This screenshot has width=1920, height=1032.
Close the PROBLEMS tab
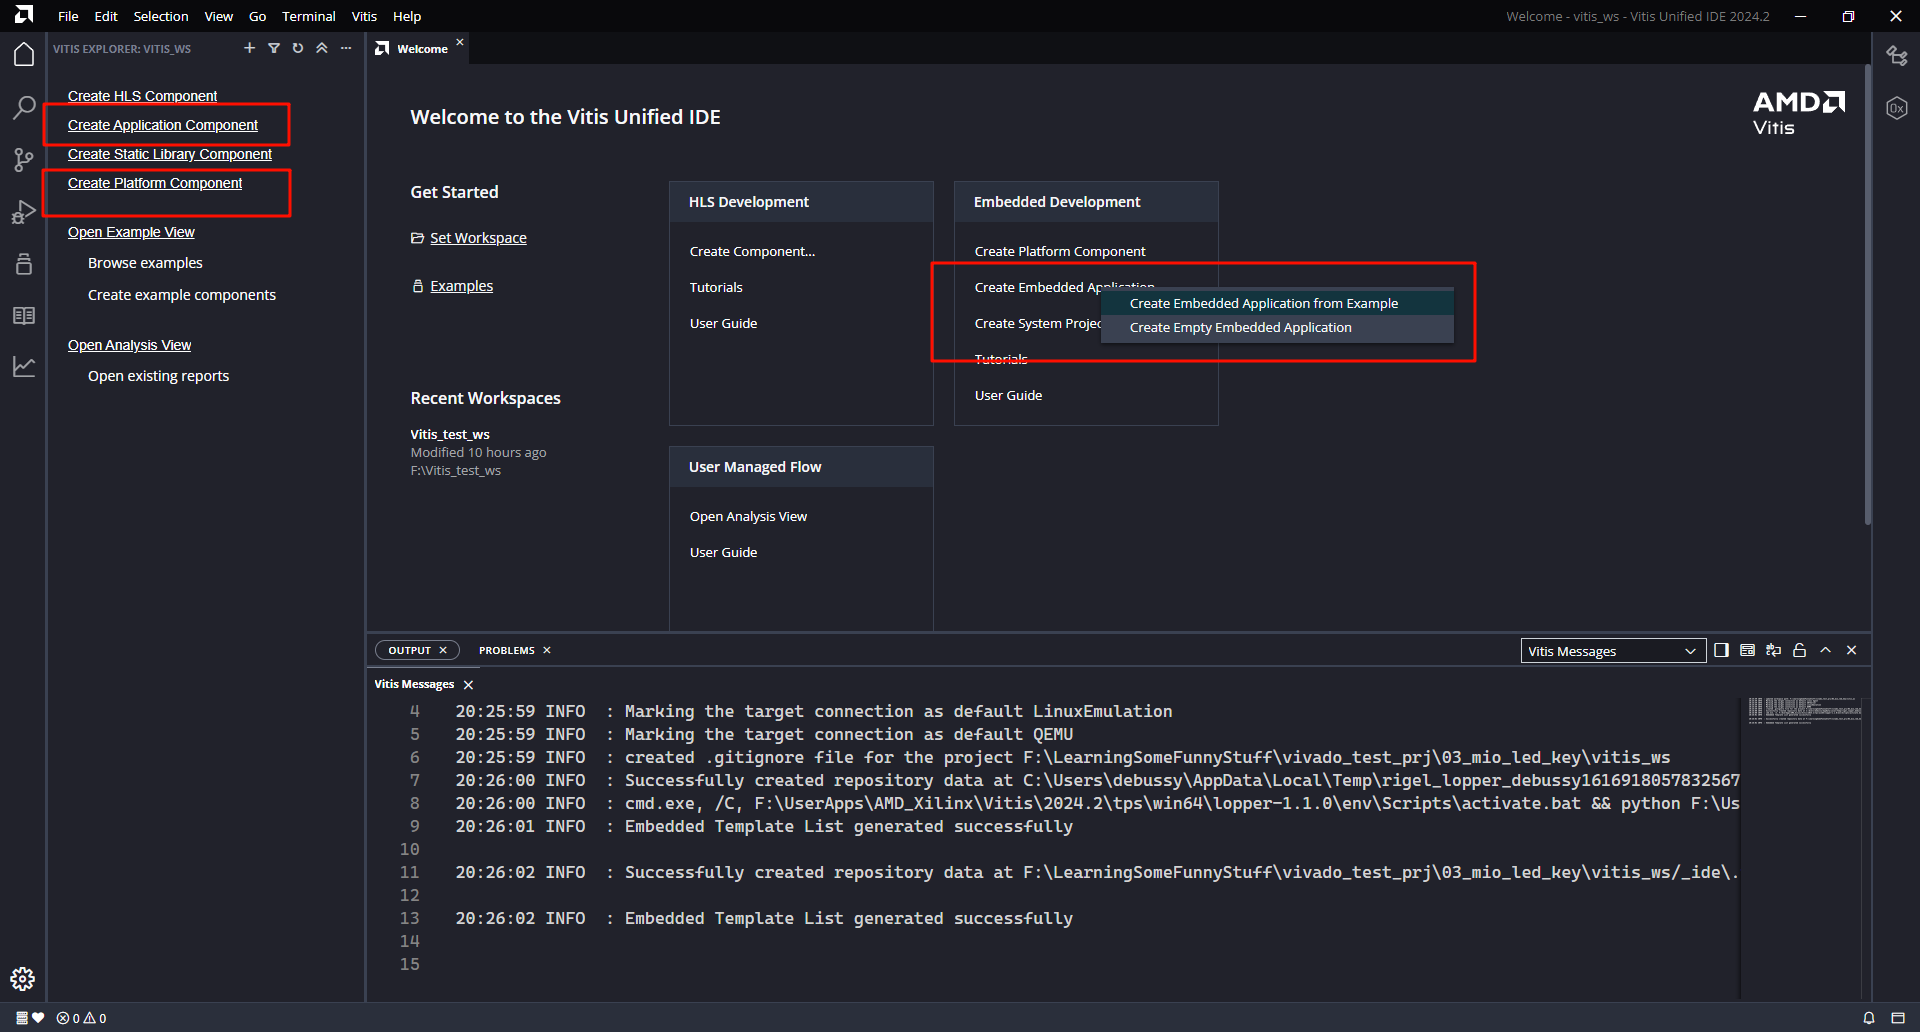click(x=547, y=650)
